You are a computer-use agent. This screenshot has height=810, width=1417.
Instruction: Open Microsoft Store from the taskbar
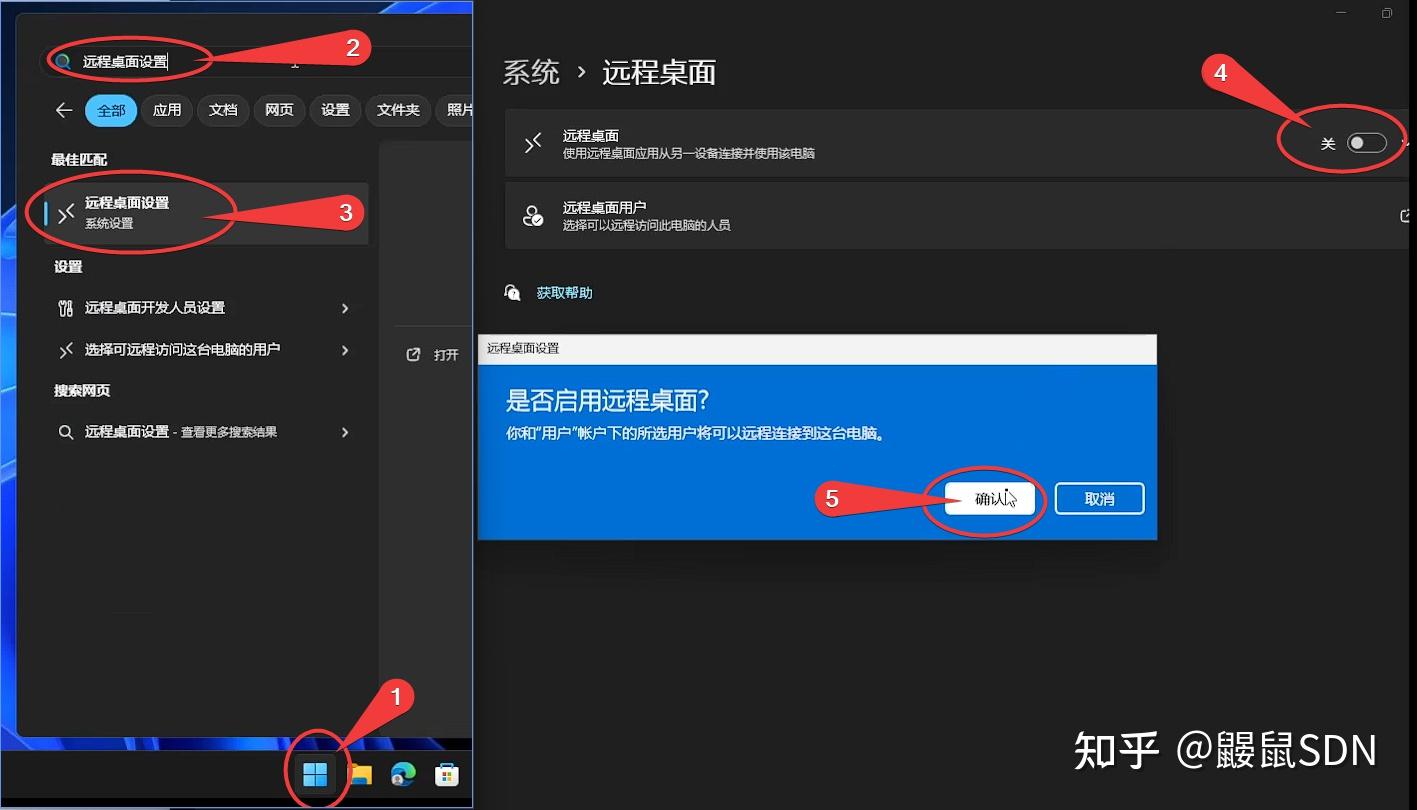point(446,774)
